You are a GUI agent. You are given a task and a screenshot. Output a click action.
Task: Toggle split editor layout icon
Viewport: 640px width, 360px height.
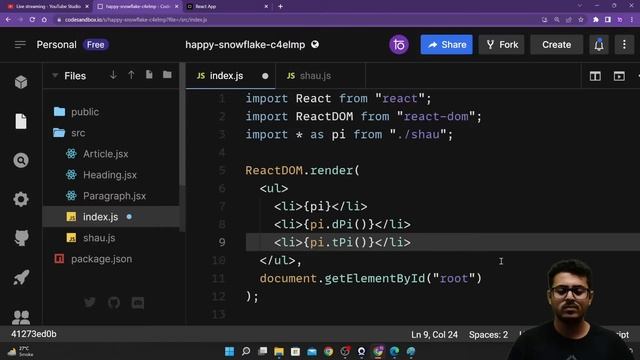(595, 76)
